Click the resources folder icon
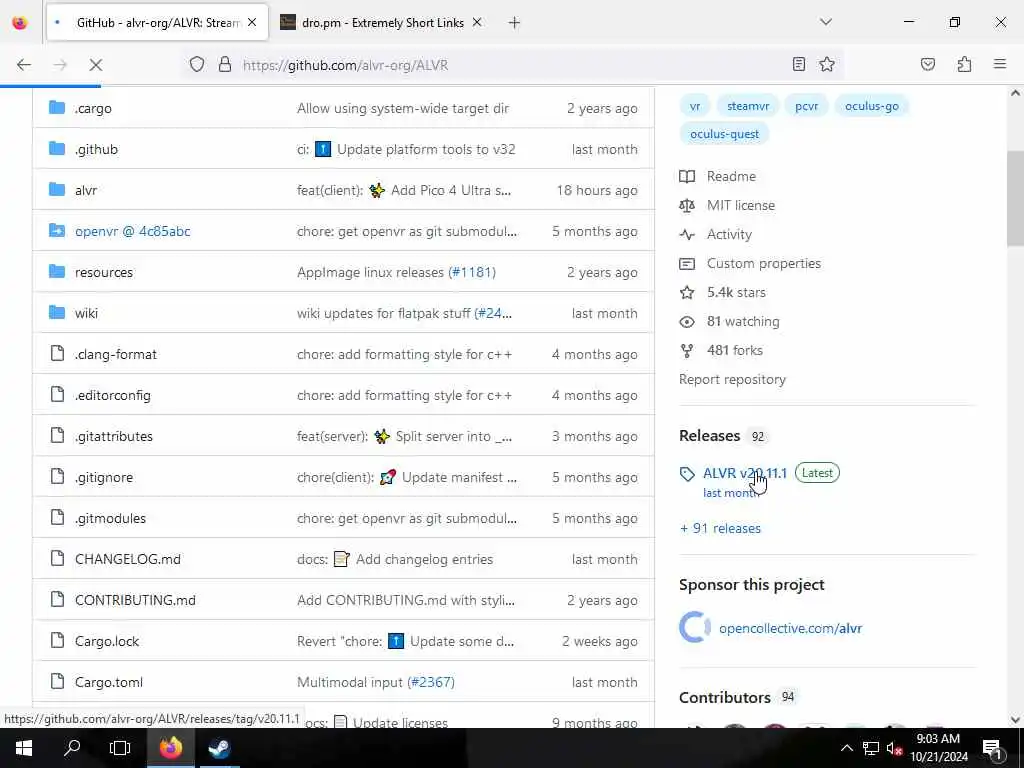1024x768 pixels. coord(57,272)
